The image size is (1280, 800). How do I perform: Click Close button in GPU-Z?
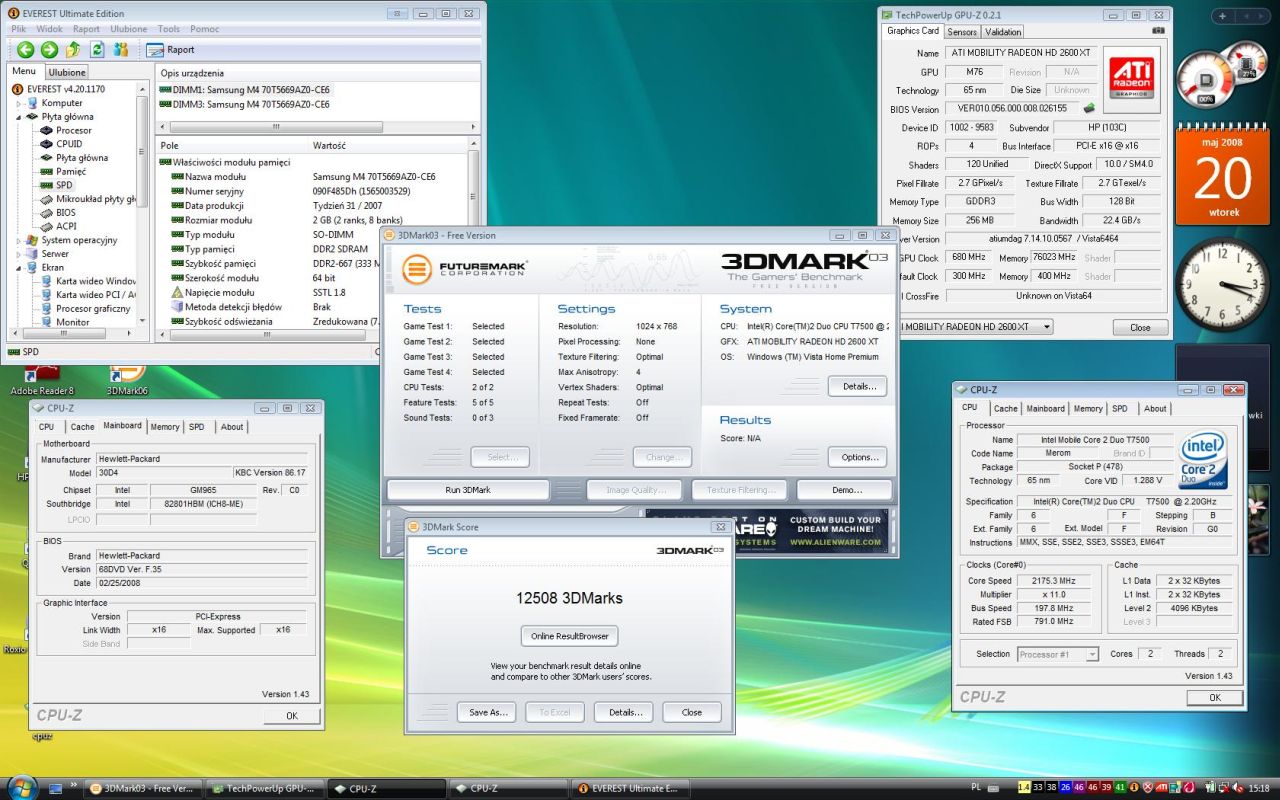(x=1140, y=327)
